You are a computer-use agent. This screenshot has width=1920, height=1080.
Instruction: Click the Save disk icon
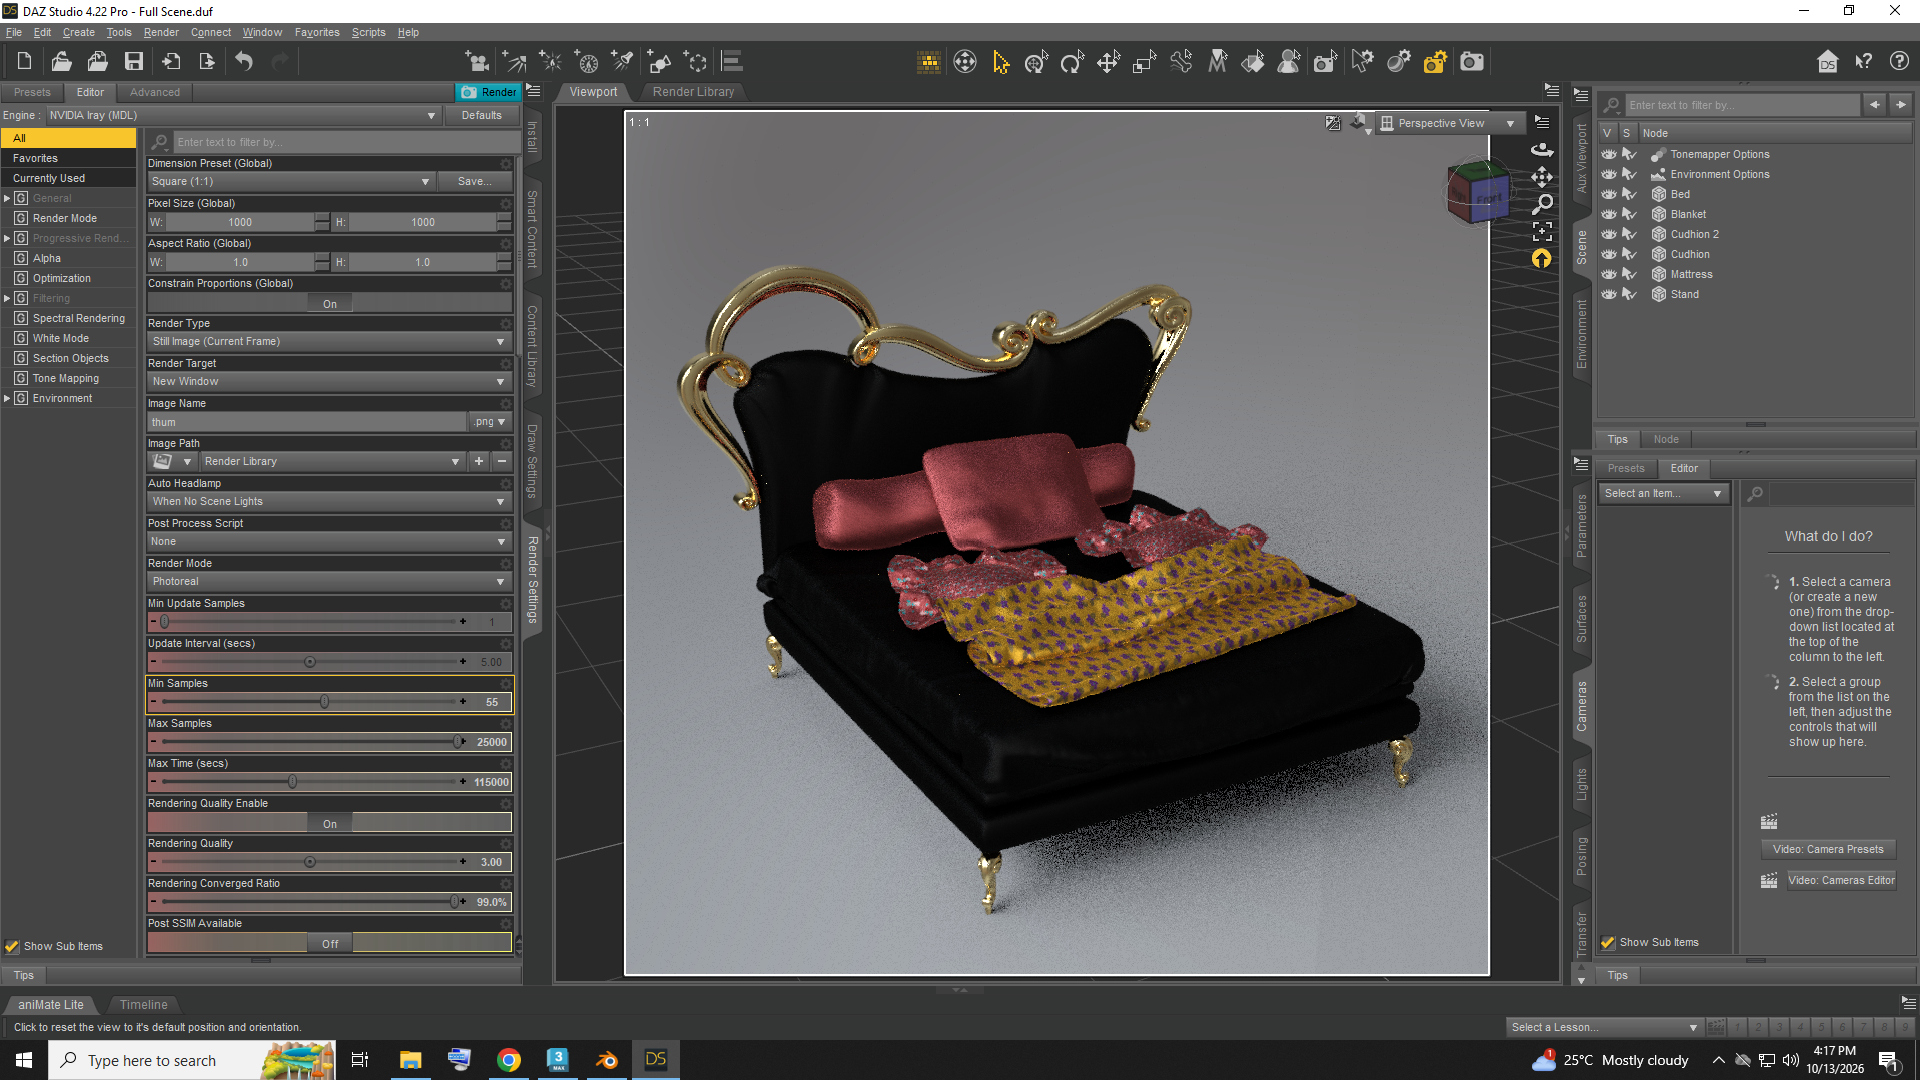(133, 62)
